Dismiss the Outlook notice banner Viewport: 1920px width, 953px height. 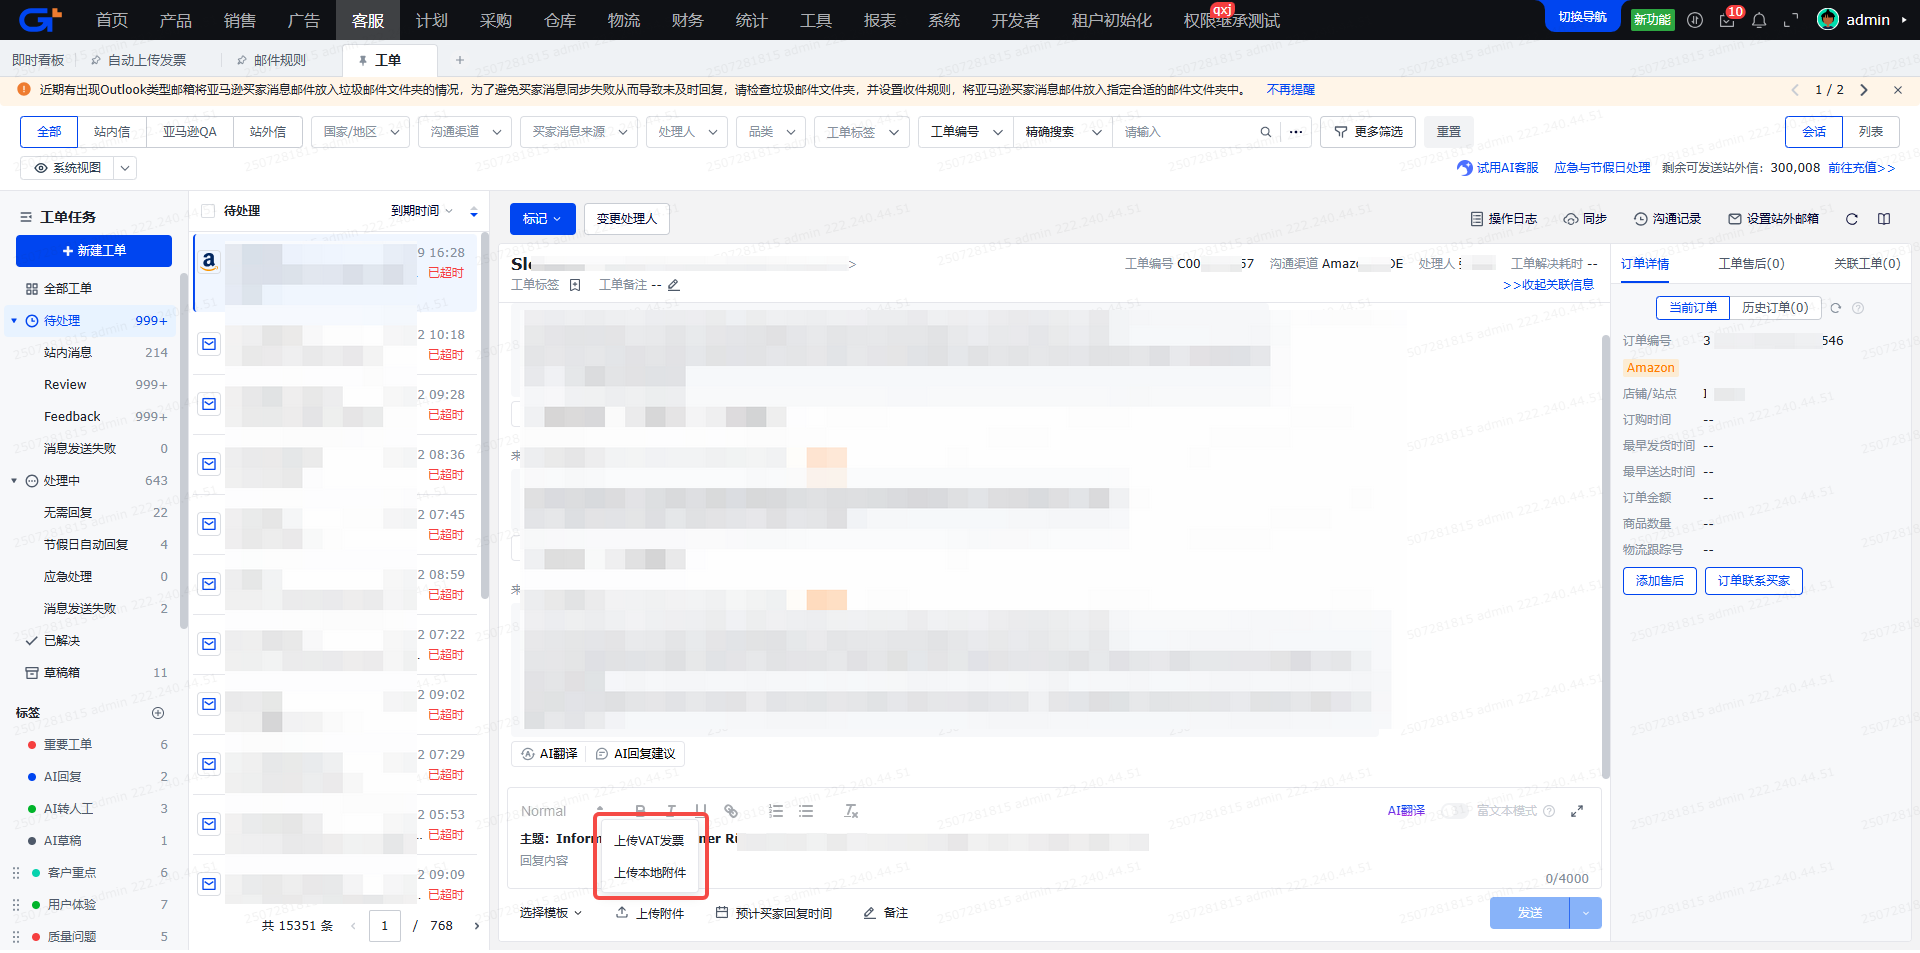[1898, 90]
